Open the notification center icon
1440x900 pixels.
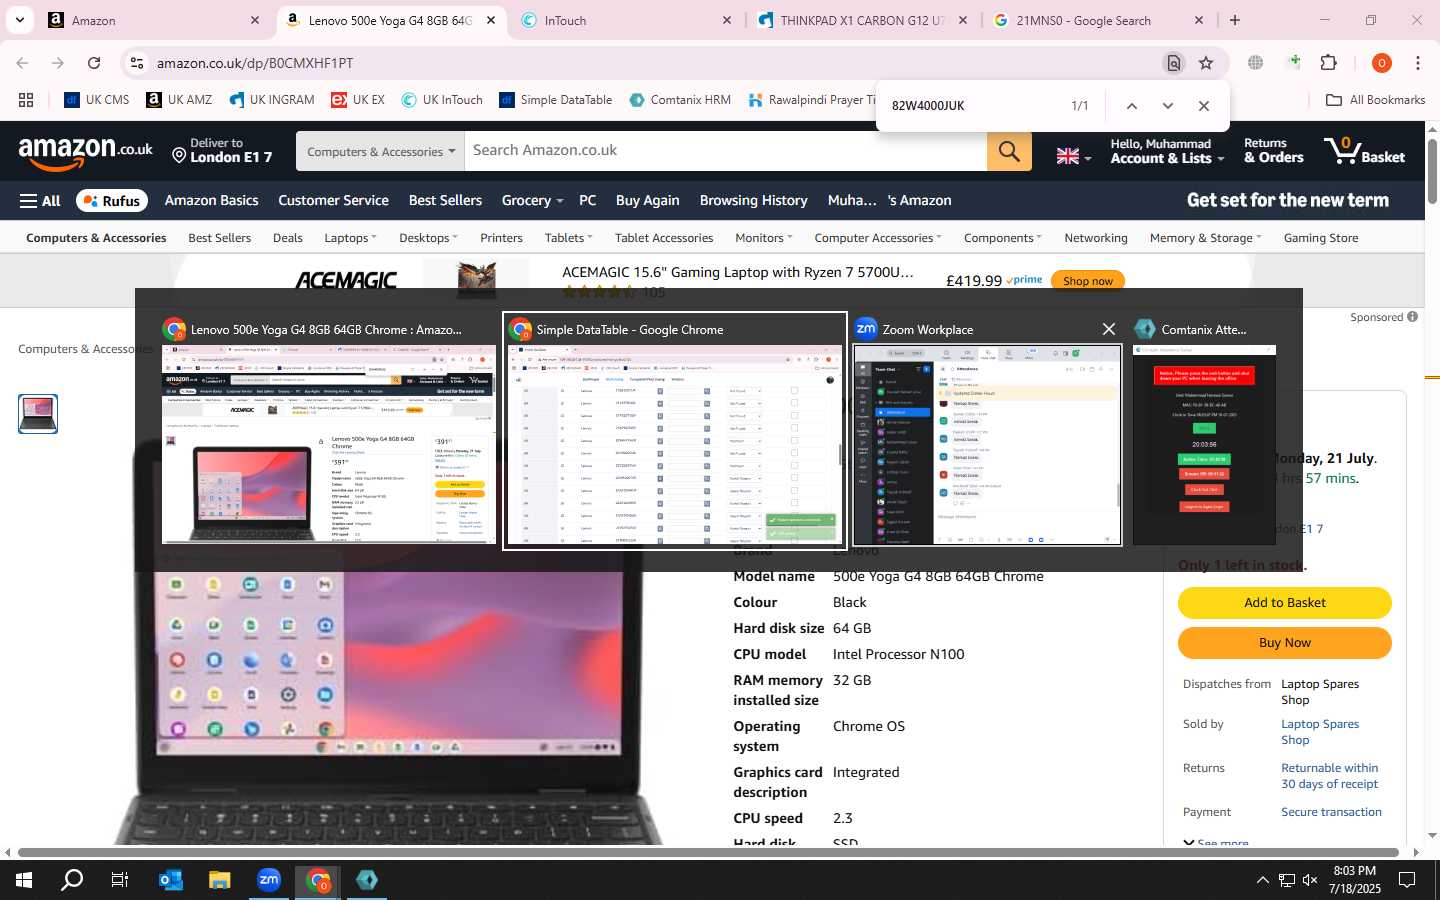(1407, 880)
